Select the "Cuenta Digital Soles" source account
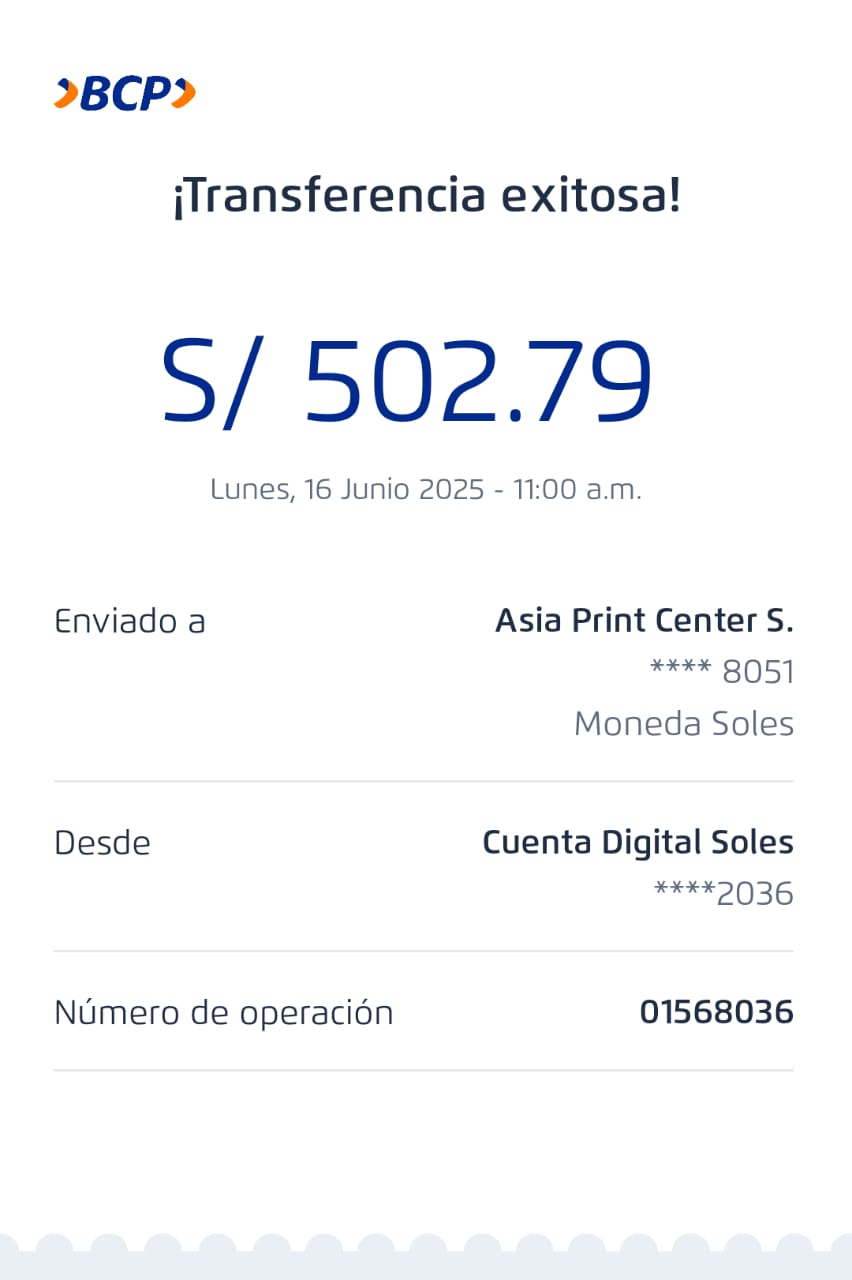 pos(638,842)
